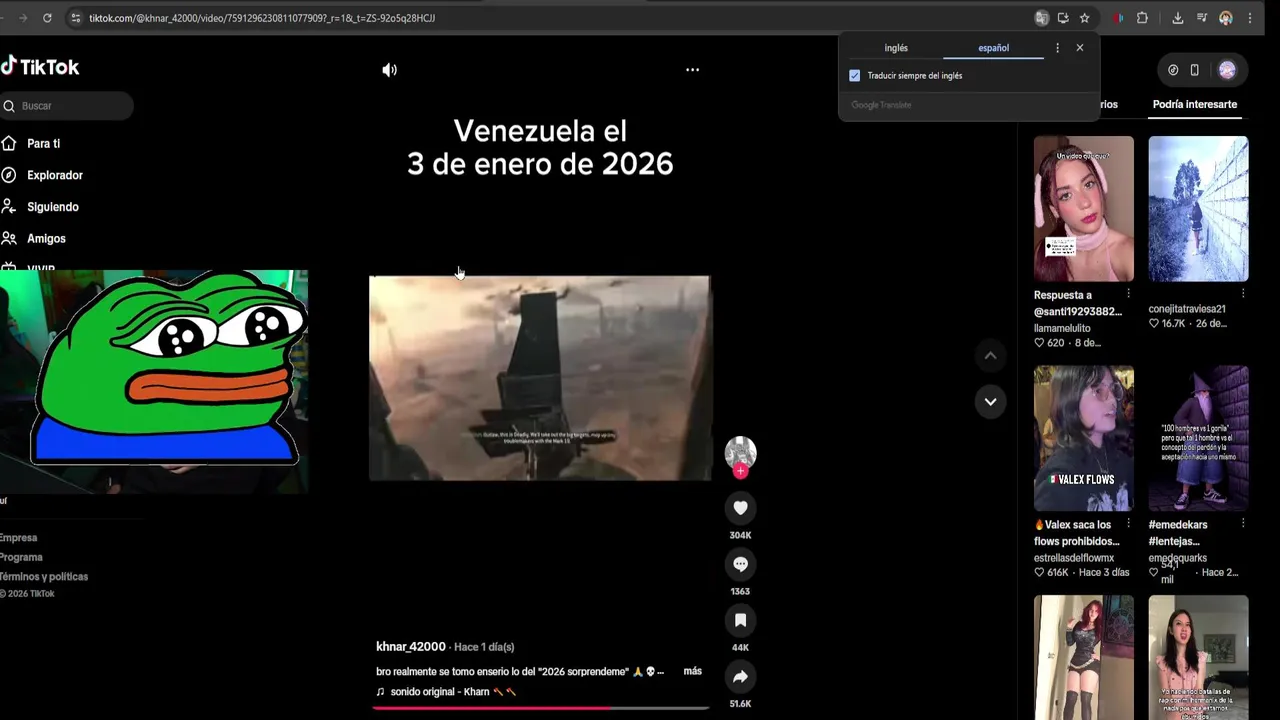Seek on the red video progress bar
Screen dimensions: 1280x720
(x=540, y=707)
